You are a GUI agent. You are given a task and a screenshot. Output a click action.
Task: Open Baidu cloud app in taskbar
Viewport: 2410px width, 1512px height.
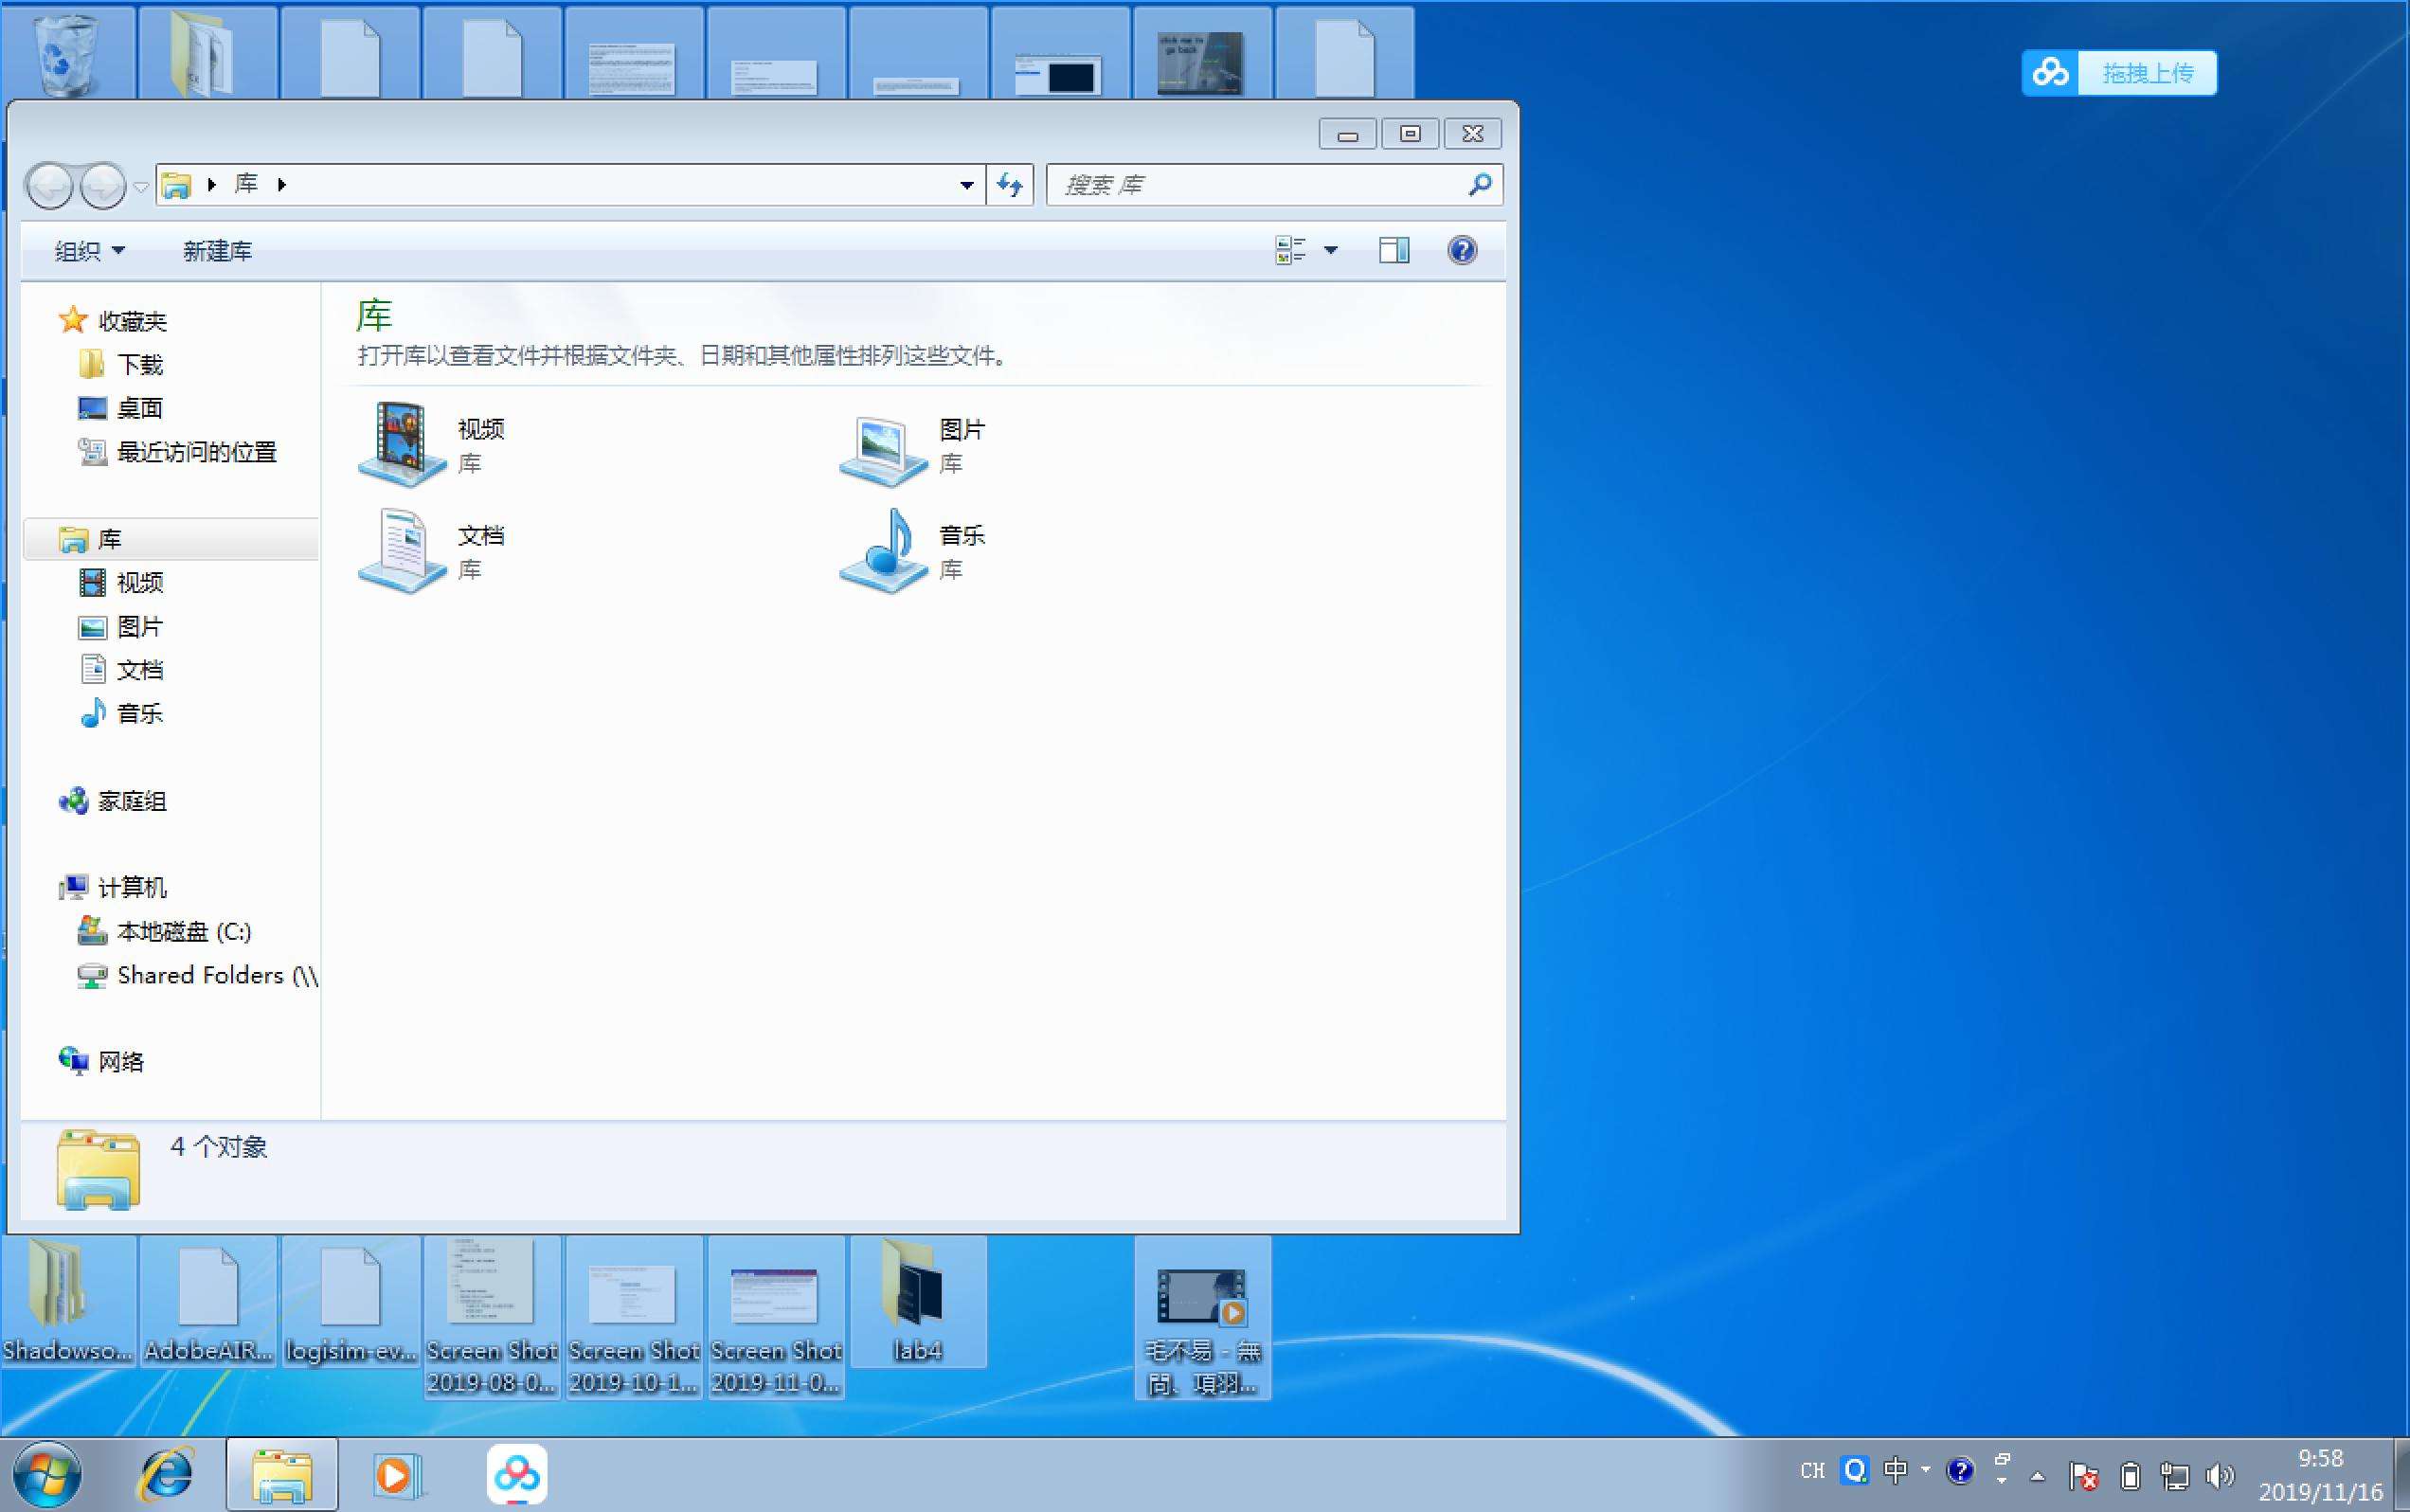pos(517,1474)
